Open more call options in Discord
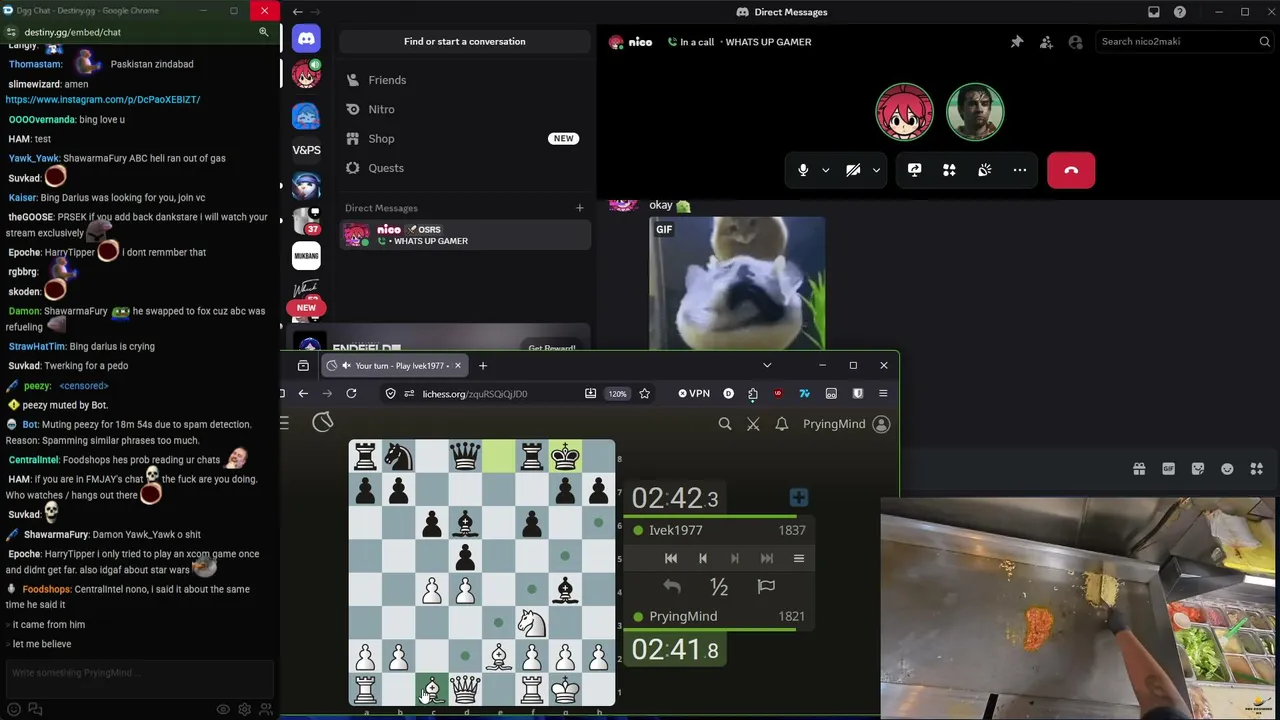The image size is (1280, 720). 1020,170
